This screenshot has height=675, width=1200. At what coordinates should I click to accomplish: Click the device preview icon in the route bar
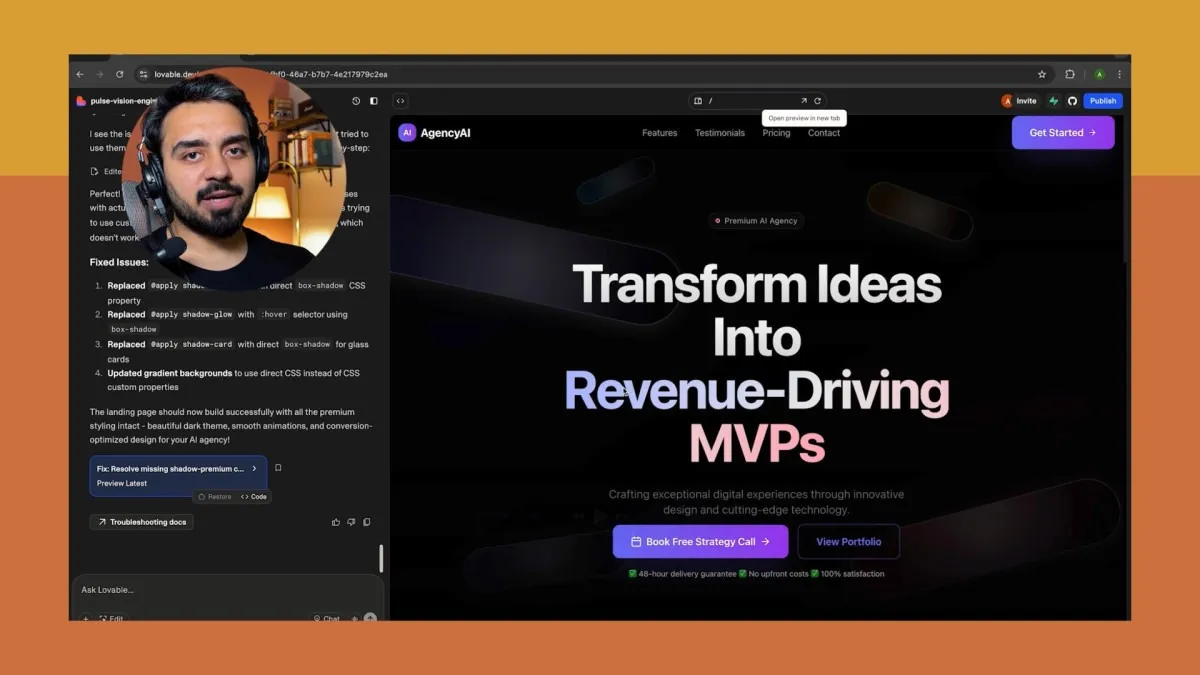pyautogui.click(x=699, y=101)
